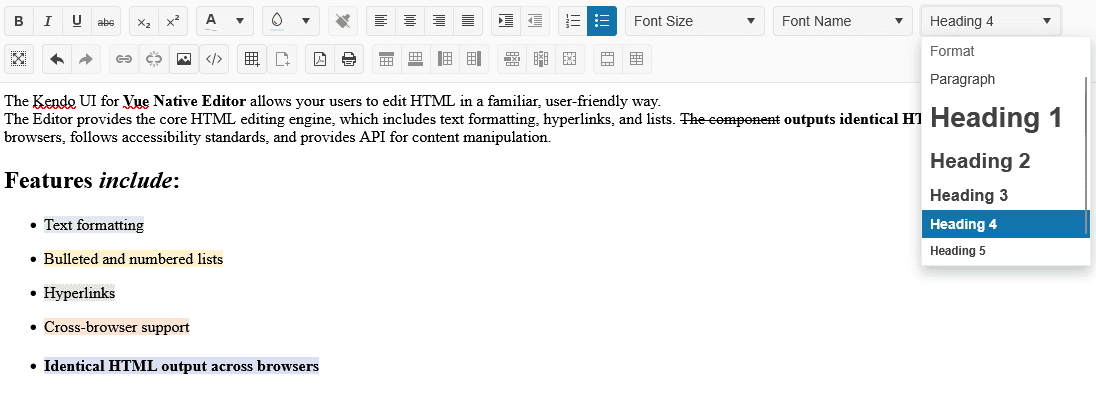Toggle Bold formatting
The height and width of the screenshot is (408, 1096).
point(19,21)
